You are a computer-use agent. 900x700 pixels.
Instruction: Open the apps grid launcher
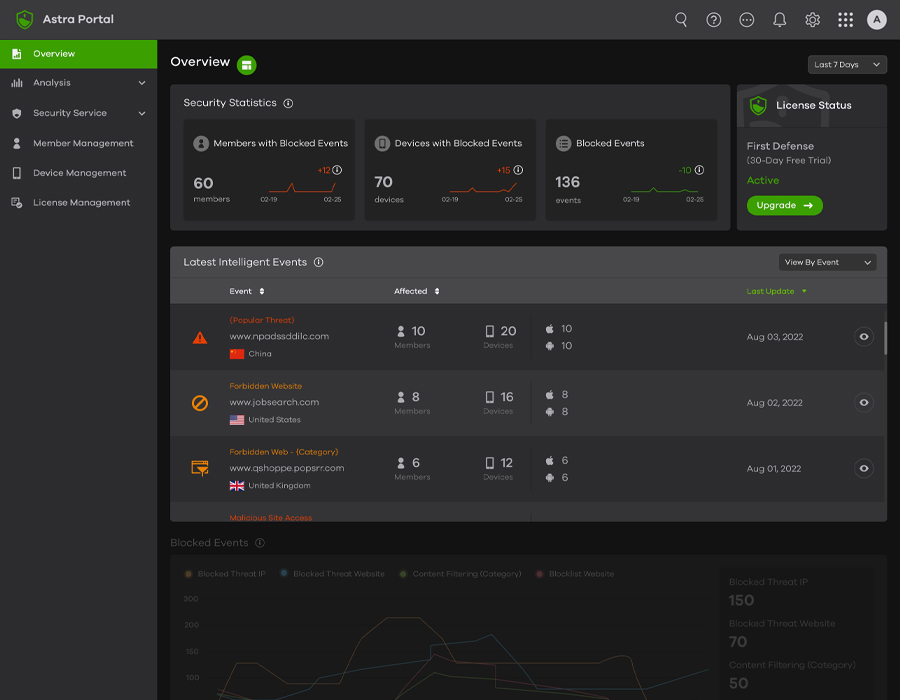pyautogui.click(x=846, y=20)
